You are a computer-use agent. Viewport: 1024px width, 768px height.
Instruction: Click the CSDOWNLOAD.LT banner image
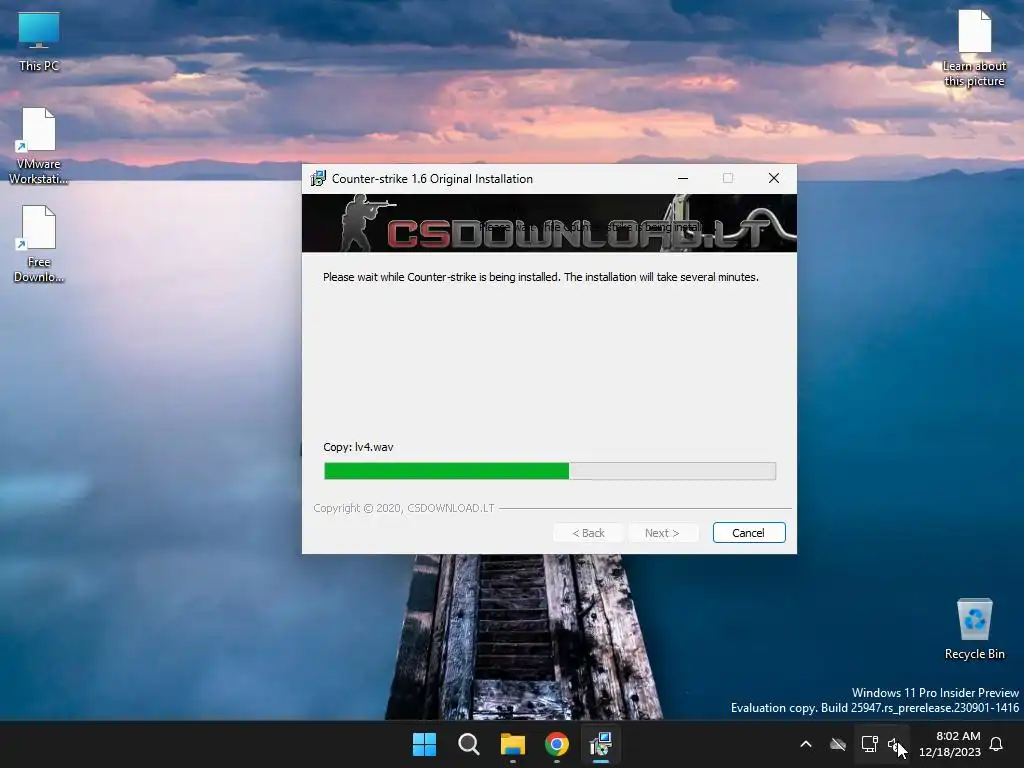click(549, 223)
